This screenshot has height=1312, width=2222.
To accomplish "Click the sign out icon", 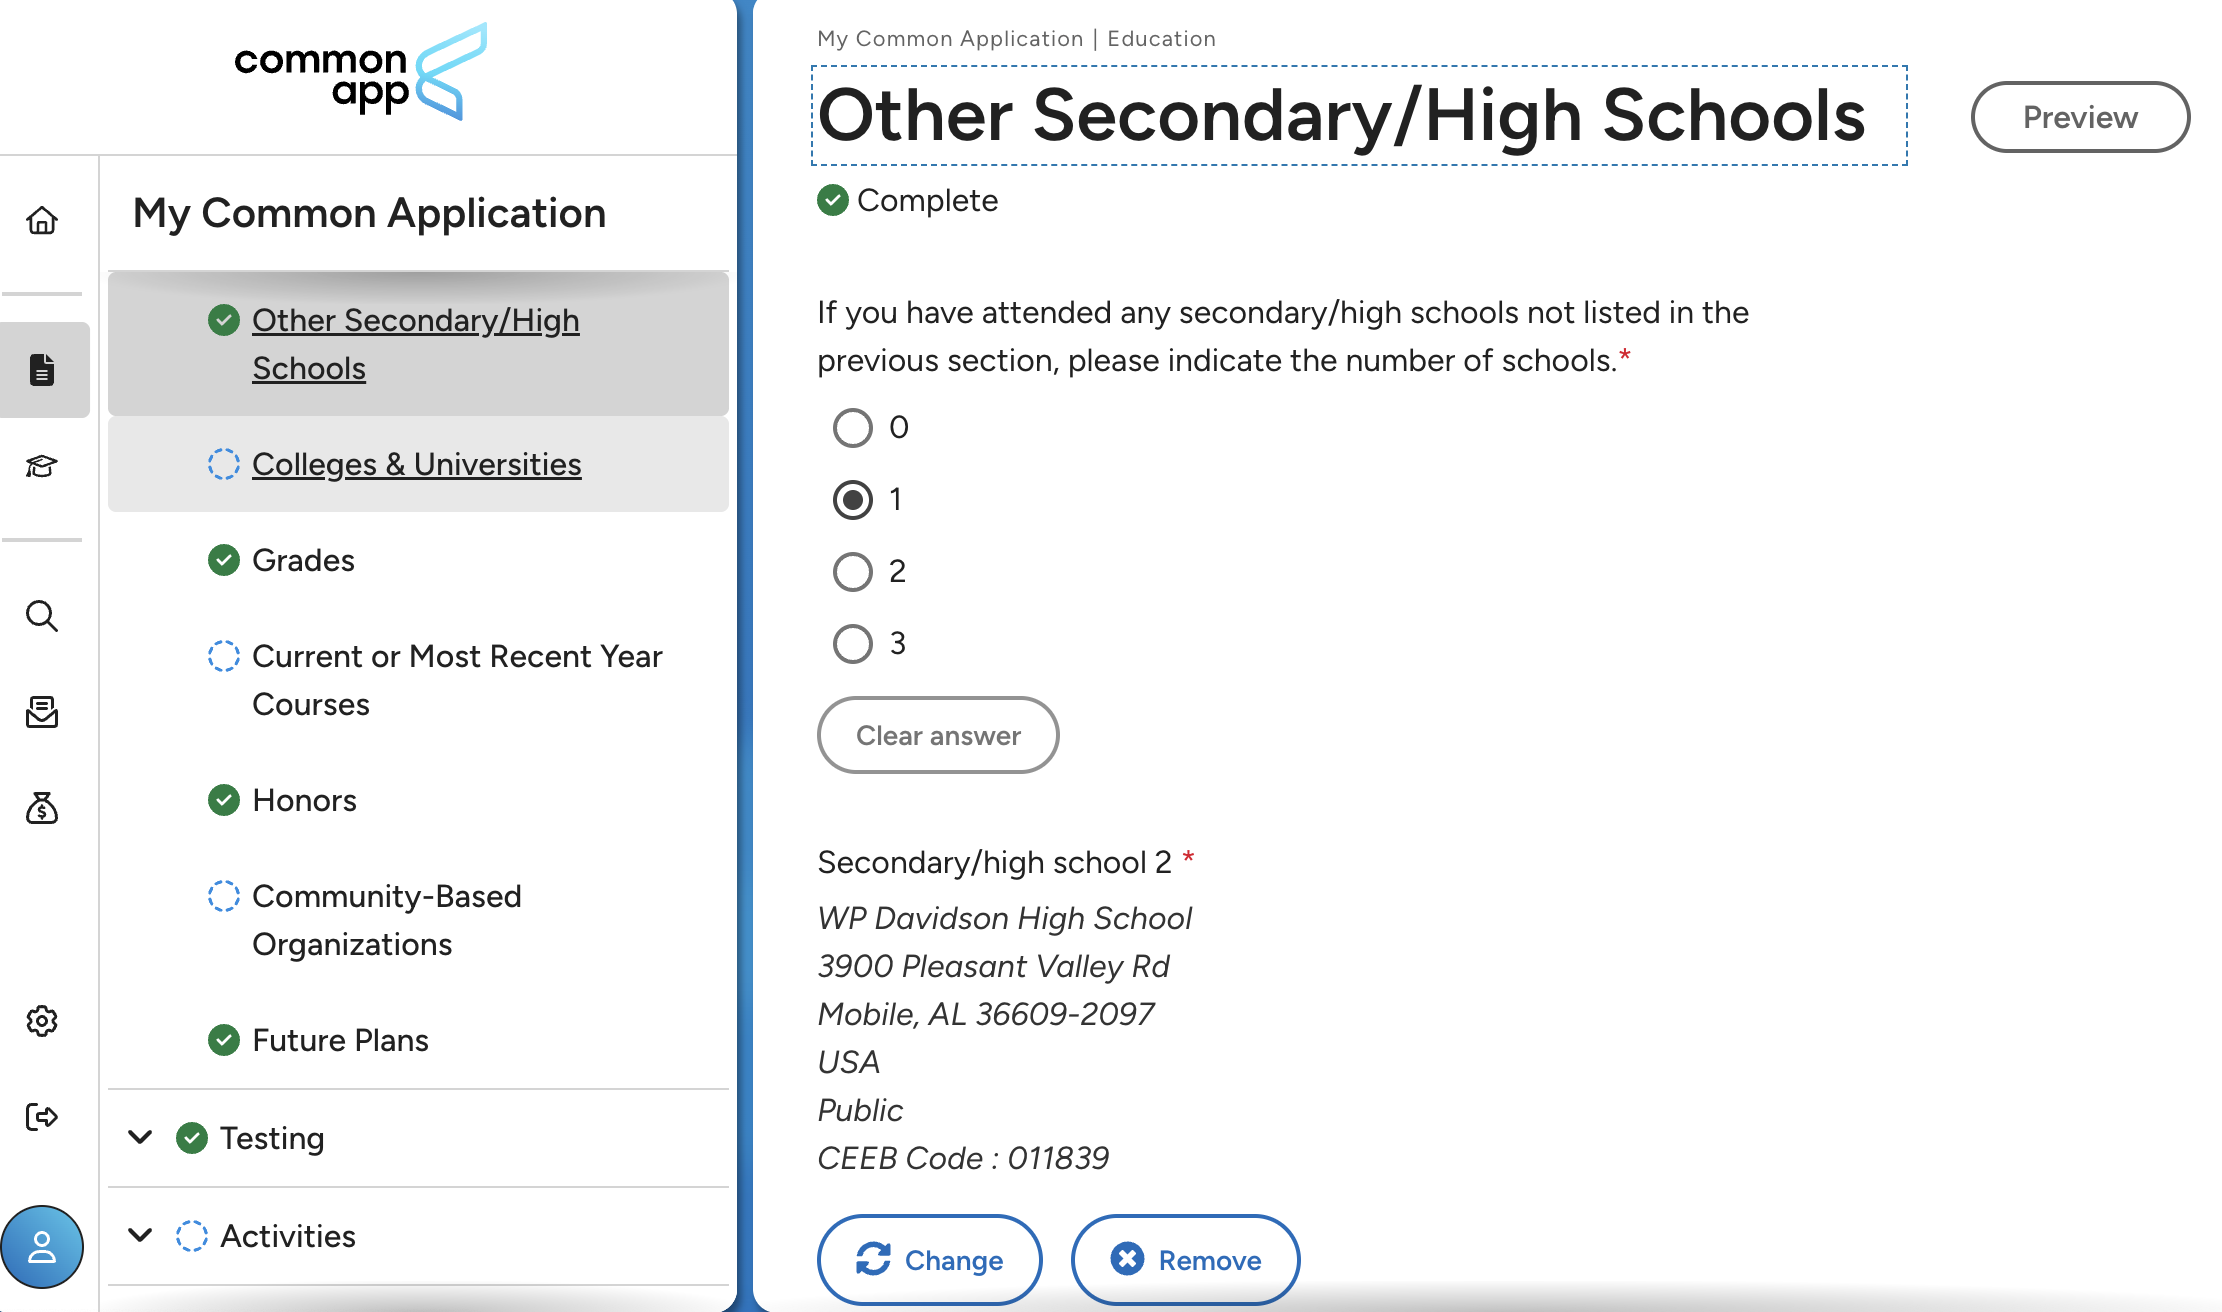I will pos(42,1117).
